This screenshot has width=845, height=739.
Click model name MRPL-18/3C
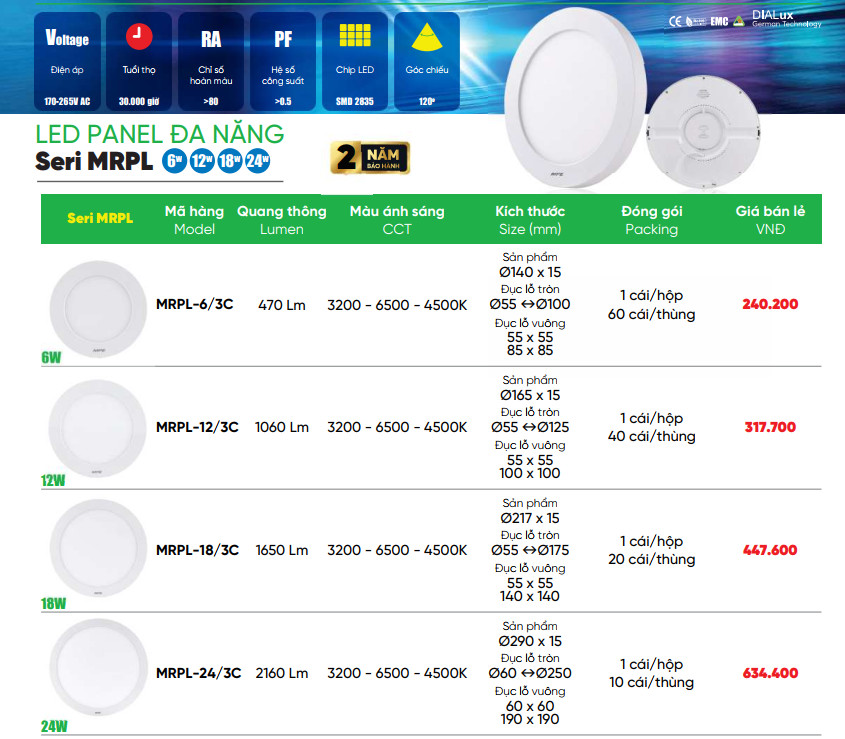click(197, 550)
